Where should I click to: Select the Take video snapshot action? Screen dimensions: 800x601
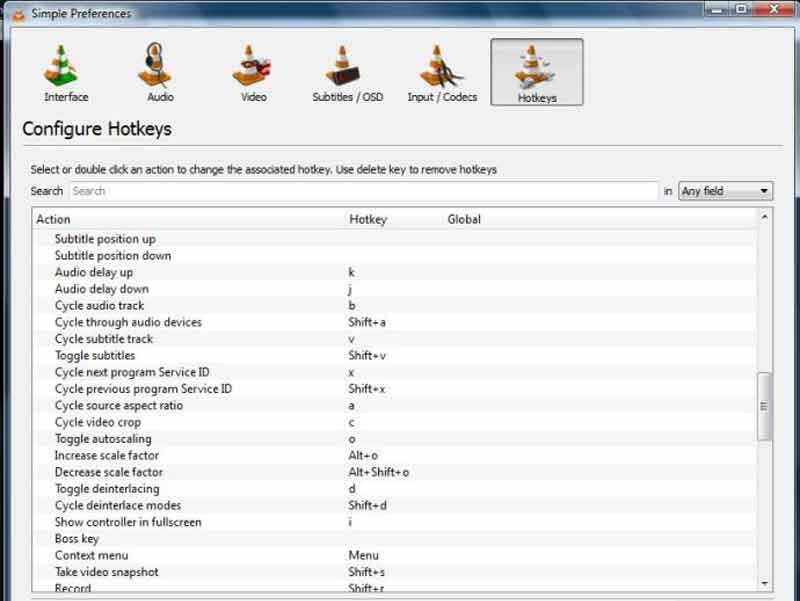[107, 572]
